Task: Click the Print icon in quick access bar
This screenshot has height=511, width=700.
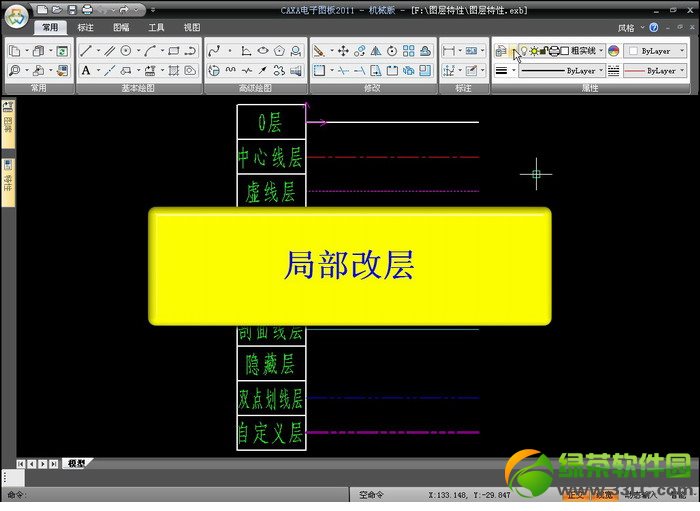Action: click(87, 9)
